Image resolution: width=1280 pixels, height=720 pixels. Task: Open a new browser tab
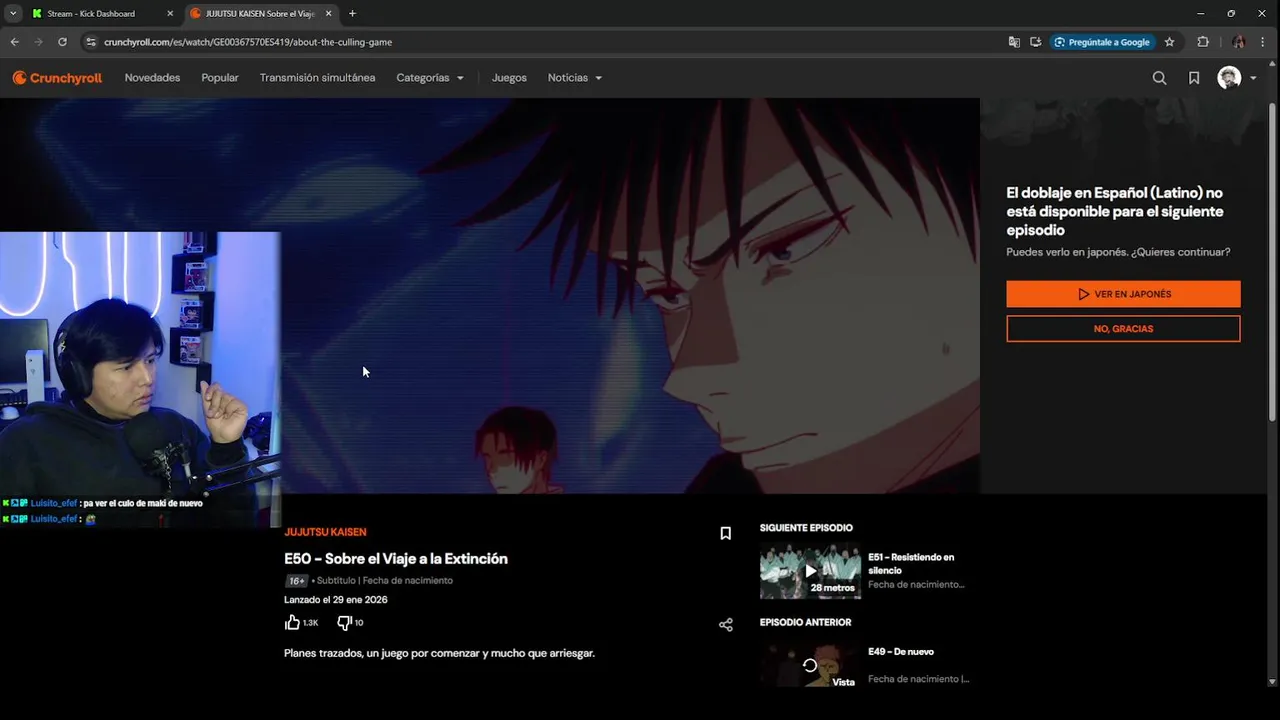(352, 14)
